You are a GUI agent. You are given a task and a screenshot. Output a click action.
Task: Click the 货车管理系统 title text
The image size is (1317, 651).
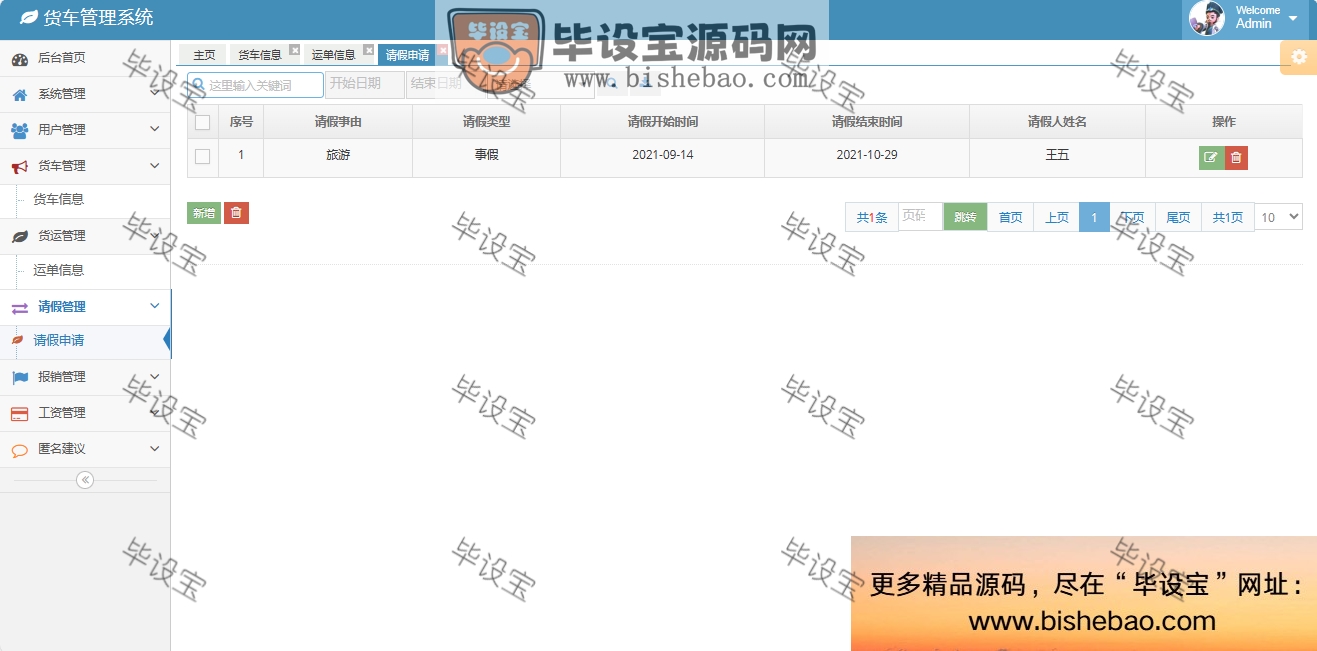tap(99, 18)
